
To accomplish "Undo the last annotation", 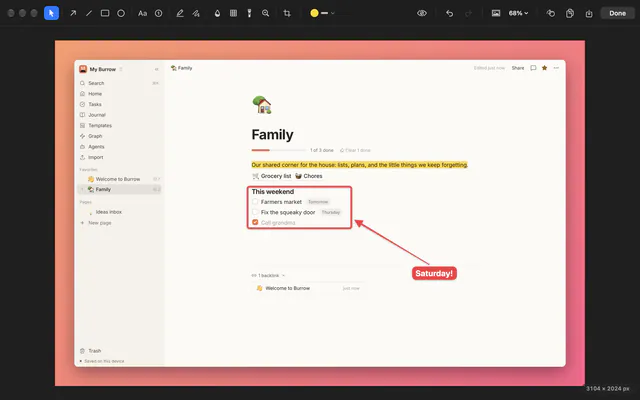I will pyautogui.click(x=449, y=13).
